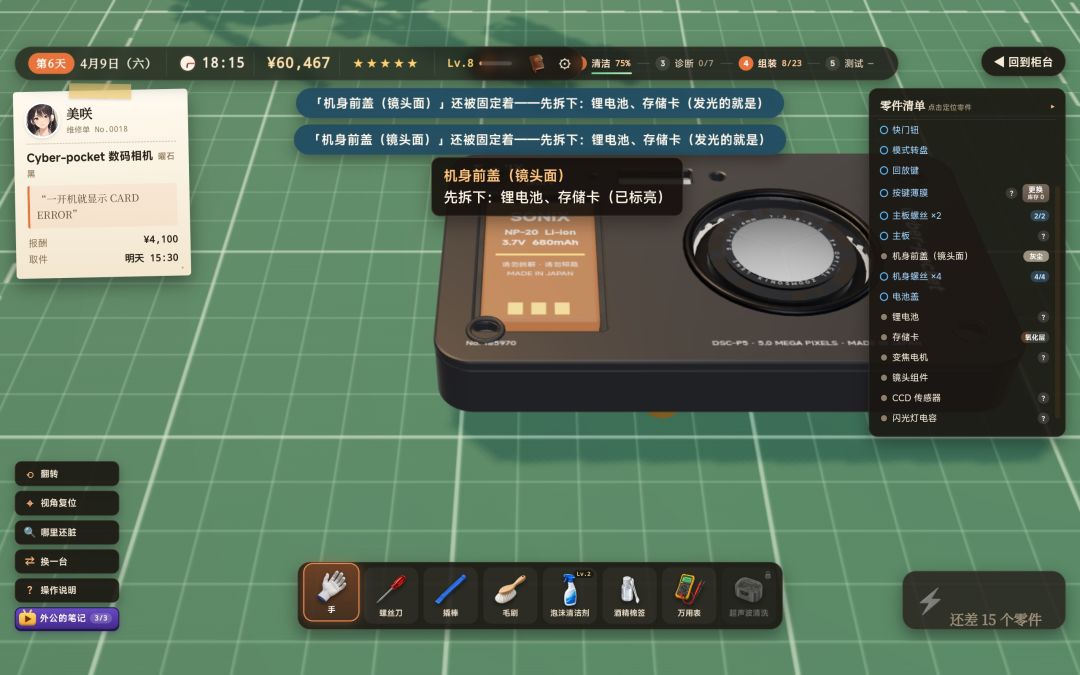Click the clock icon beside 18:15

187,63
